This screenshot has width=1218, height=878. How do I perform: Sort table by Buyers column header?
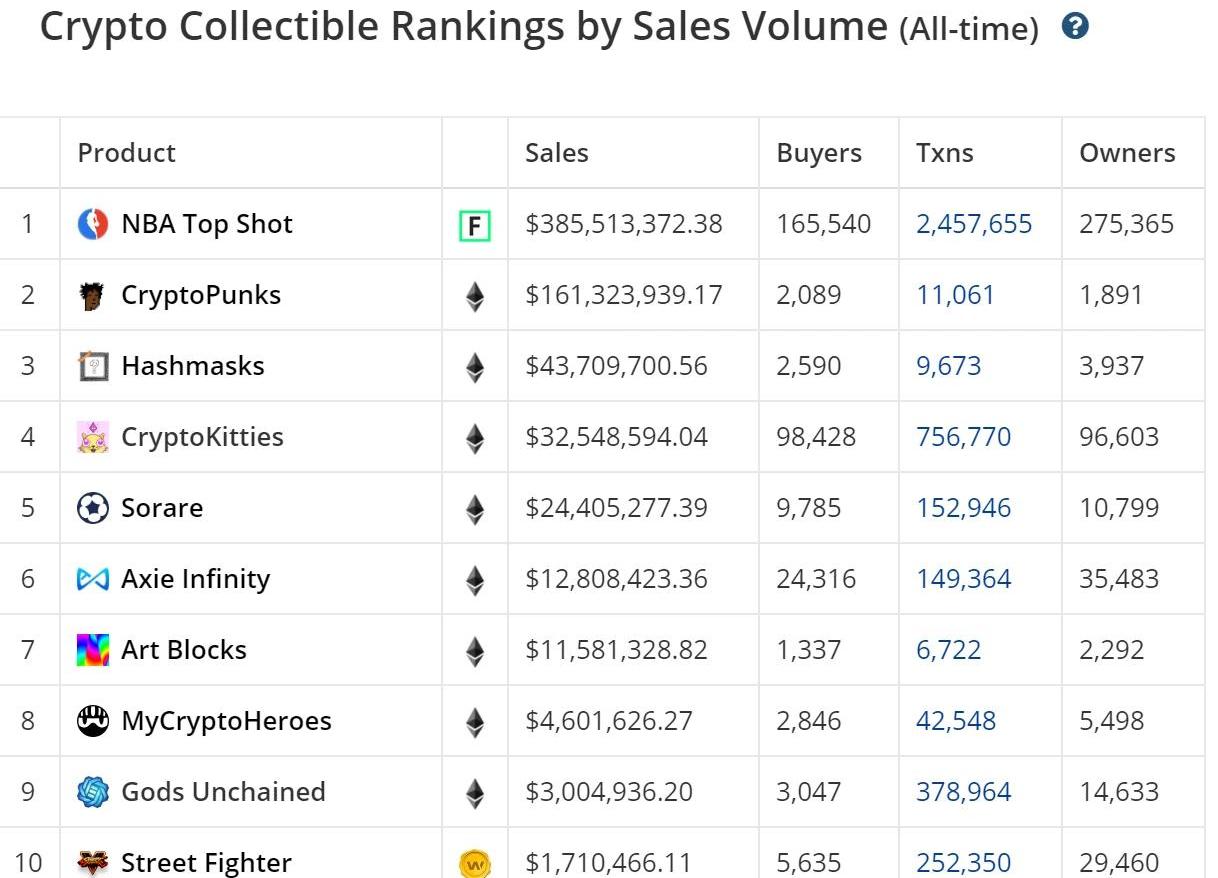coord(819,153)
